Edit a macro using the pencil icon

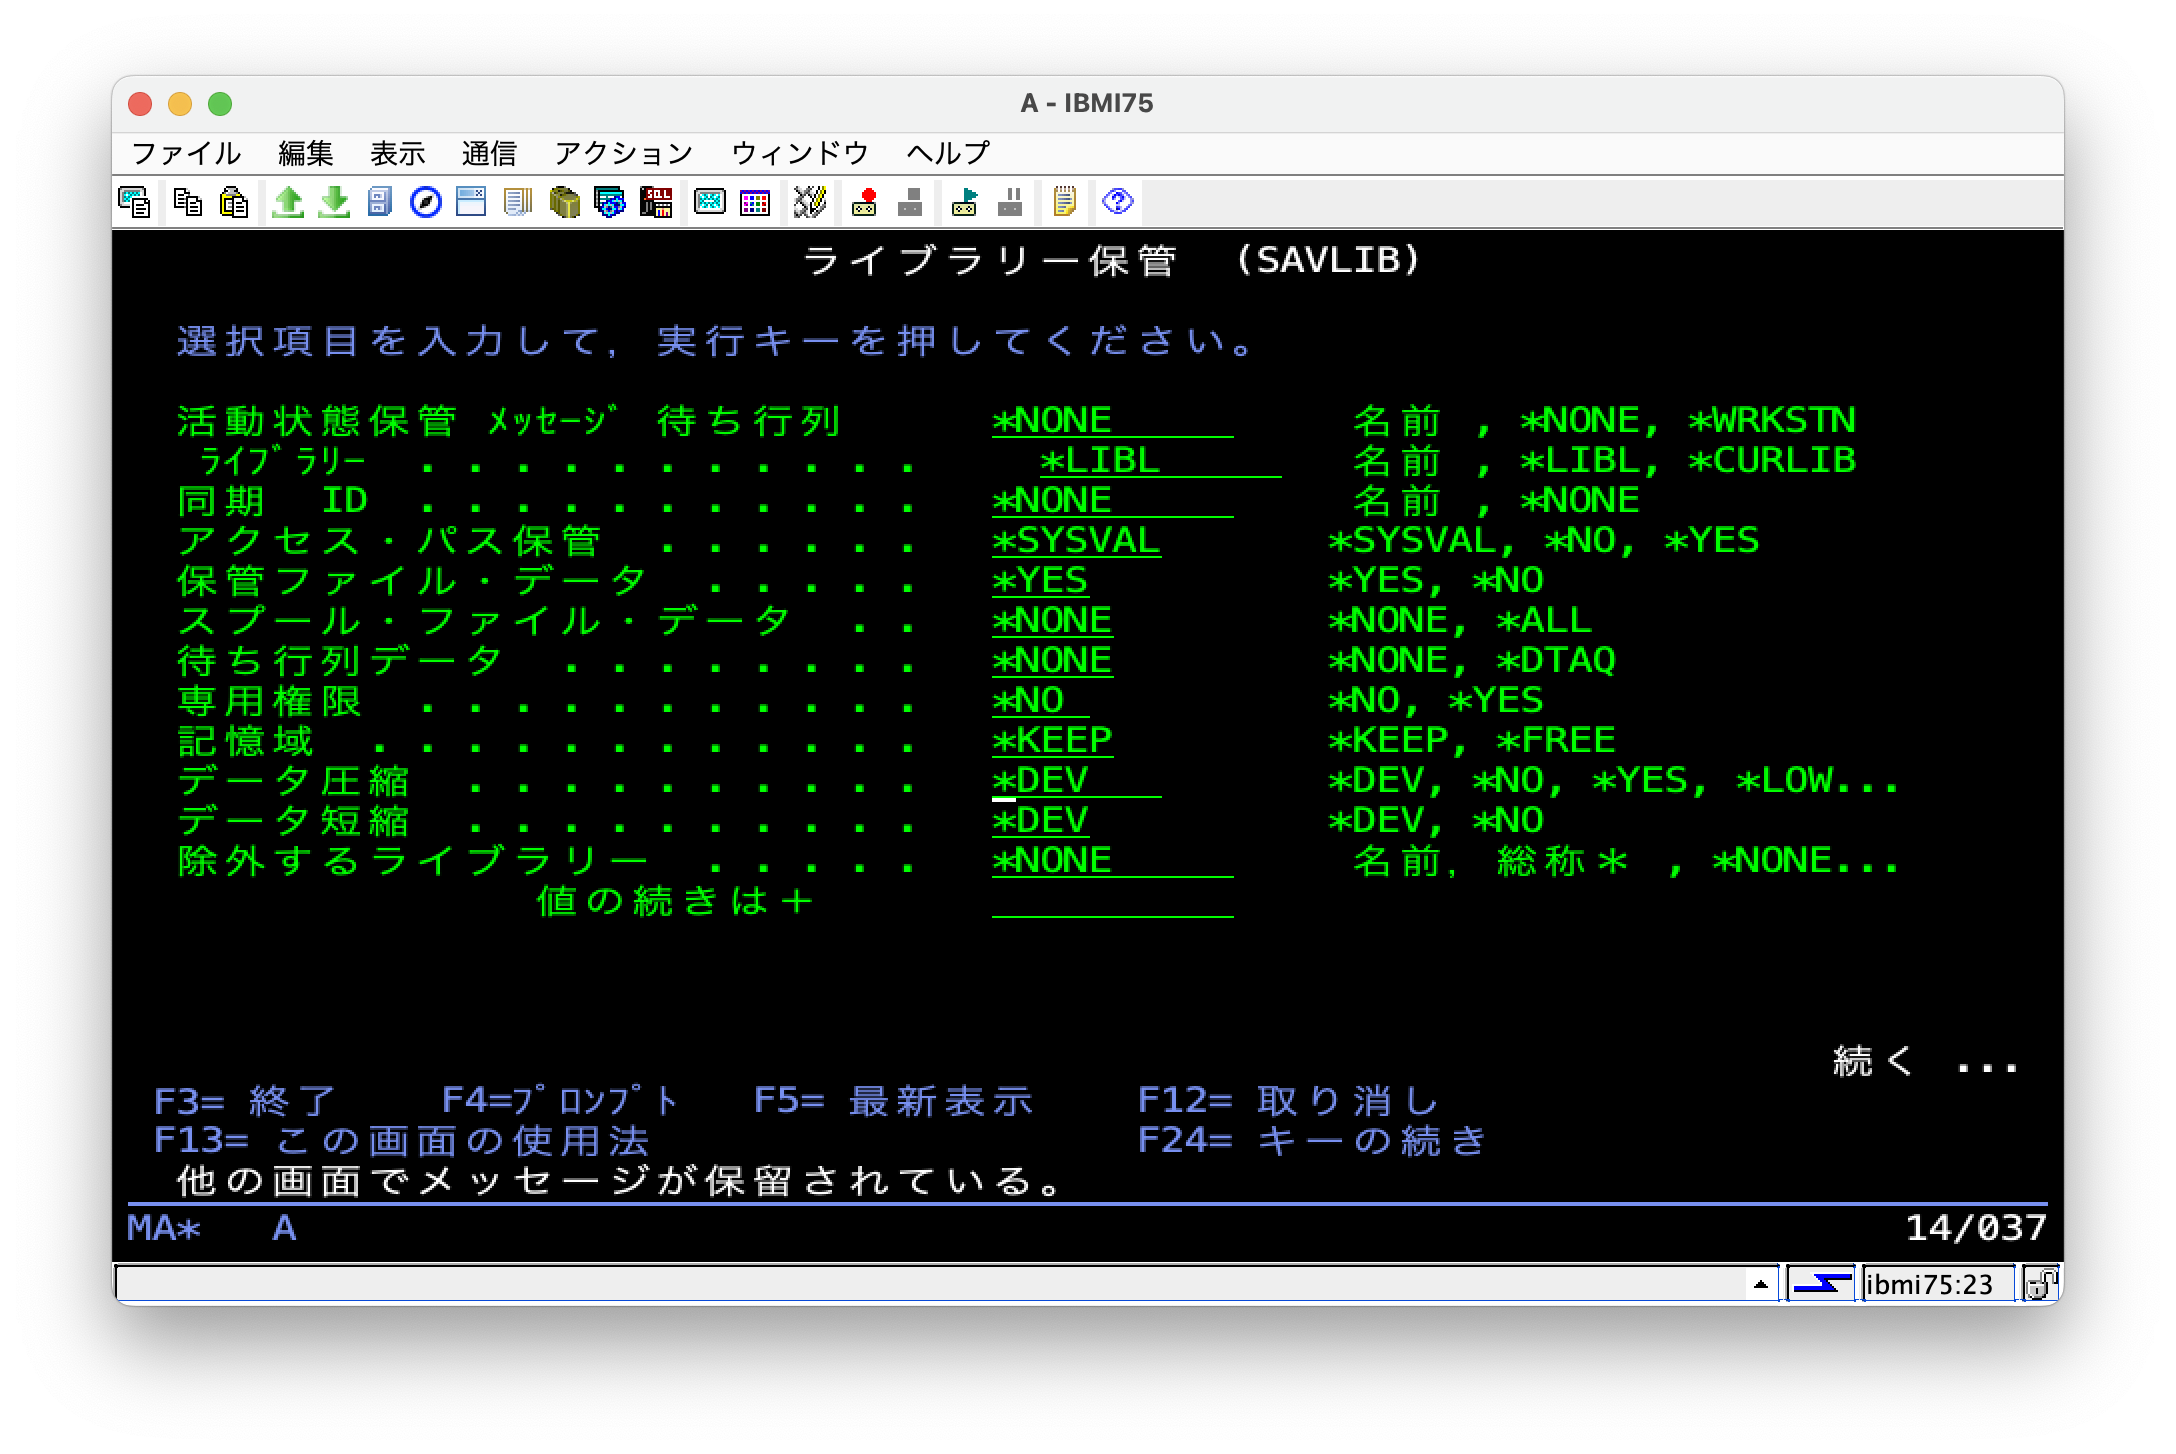tap(808, 203)
